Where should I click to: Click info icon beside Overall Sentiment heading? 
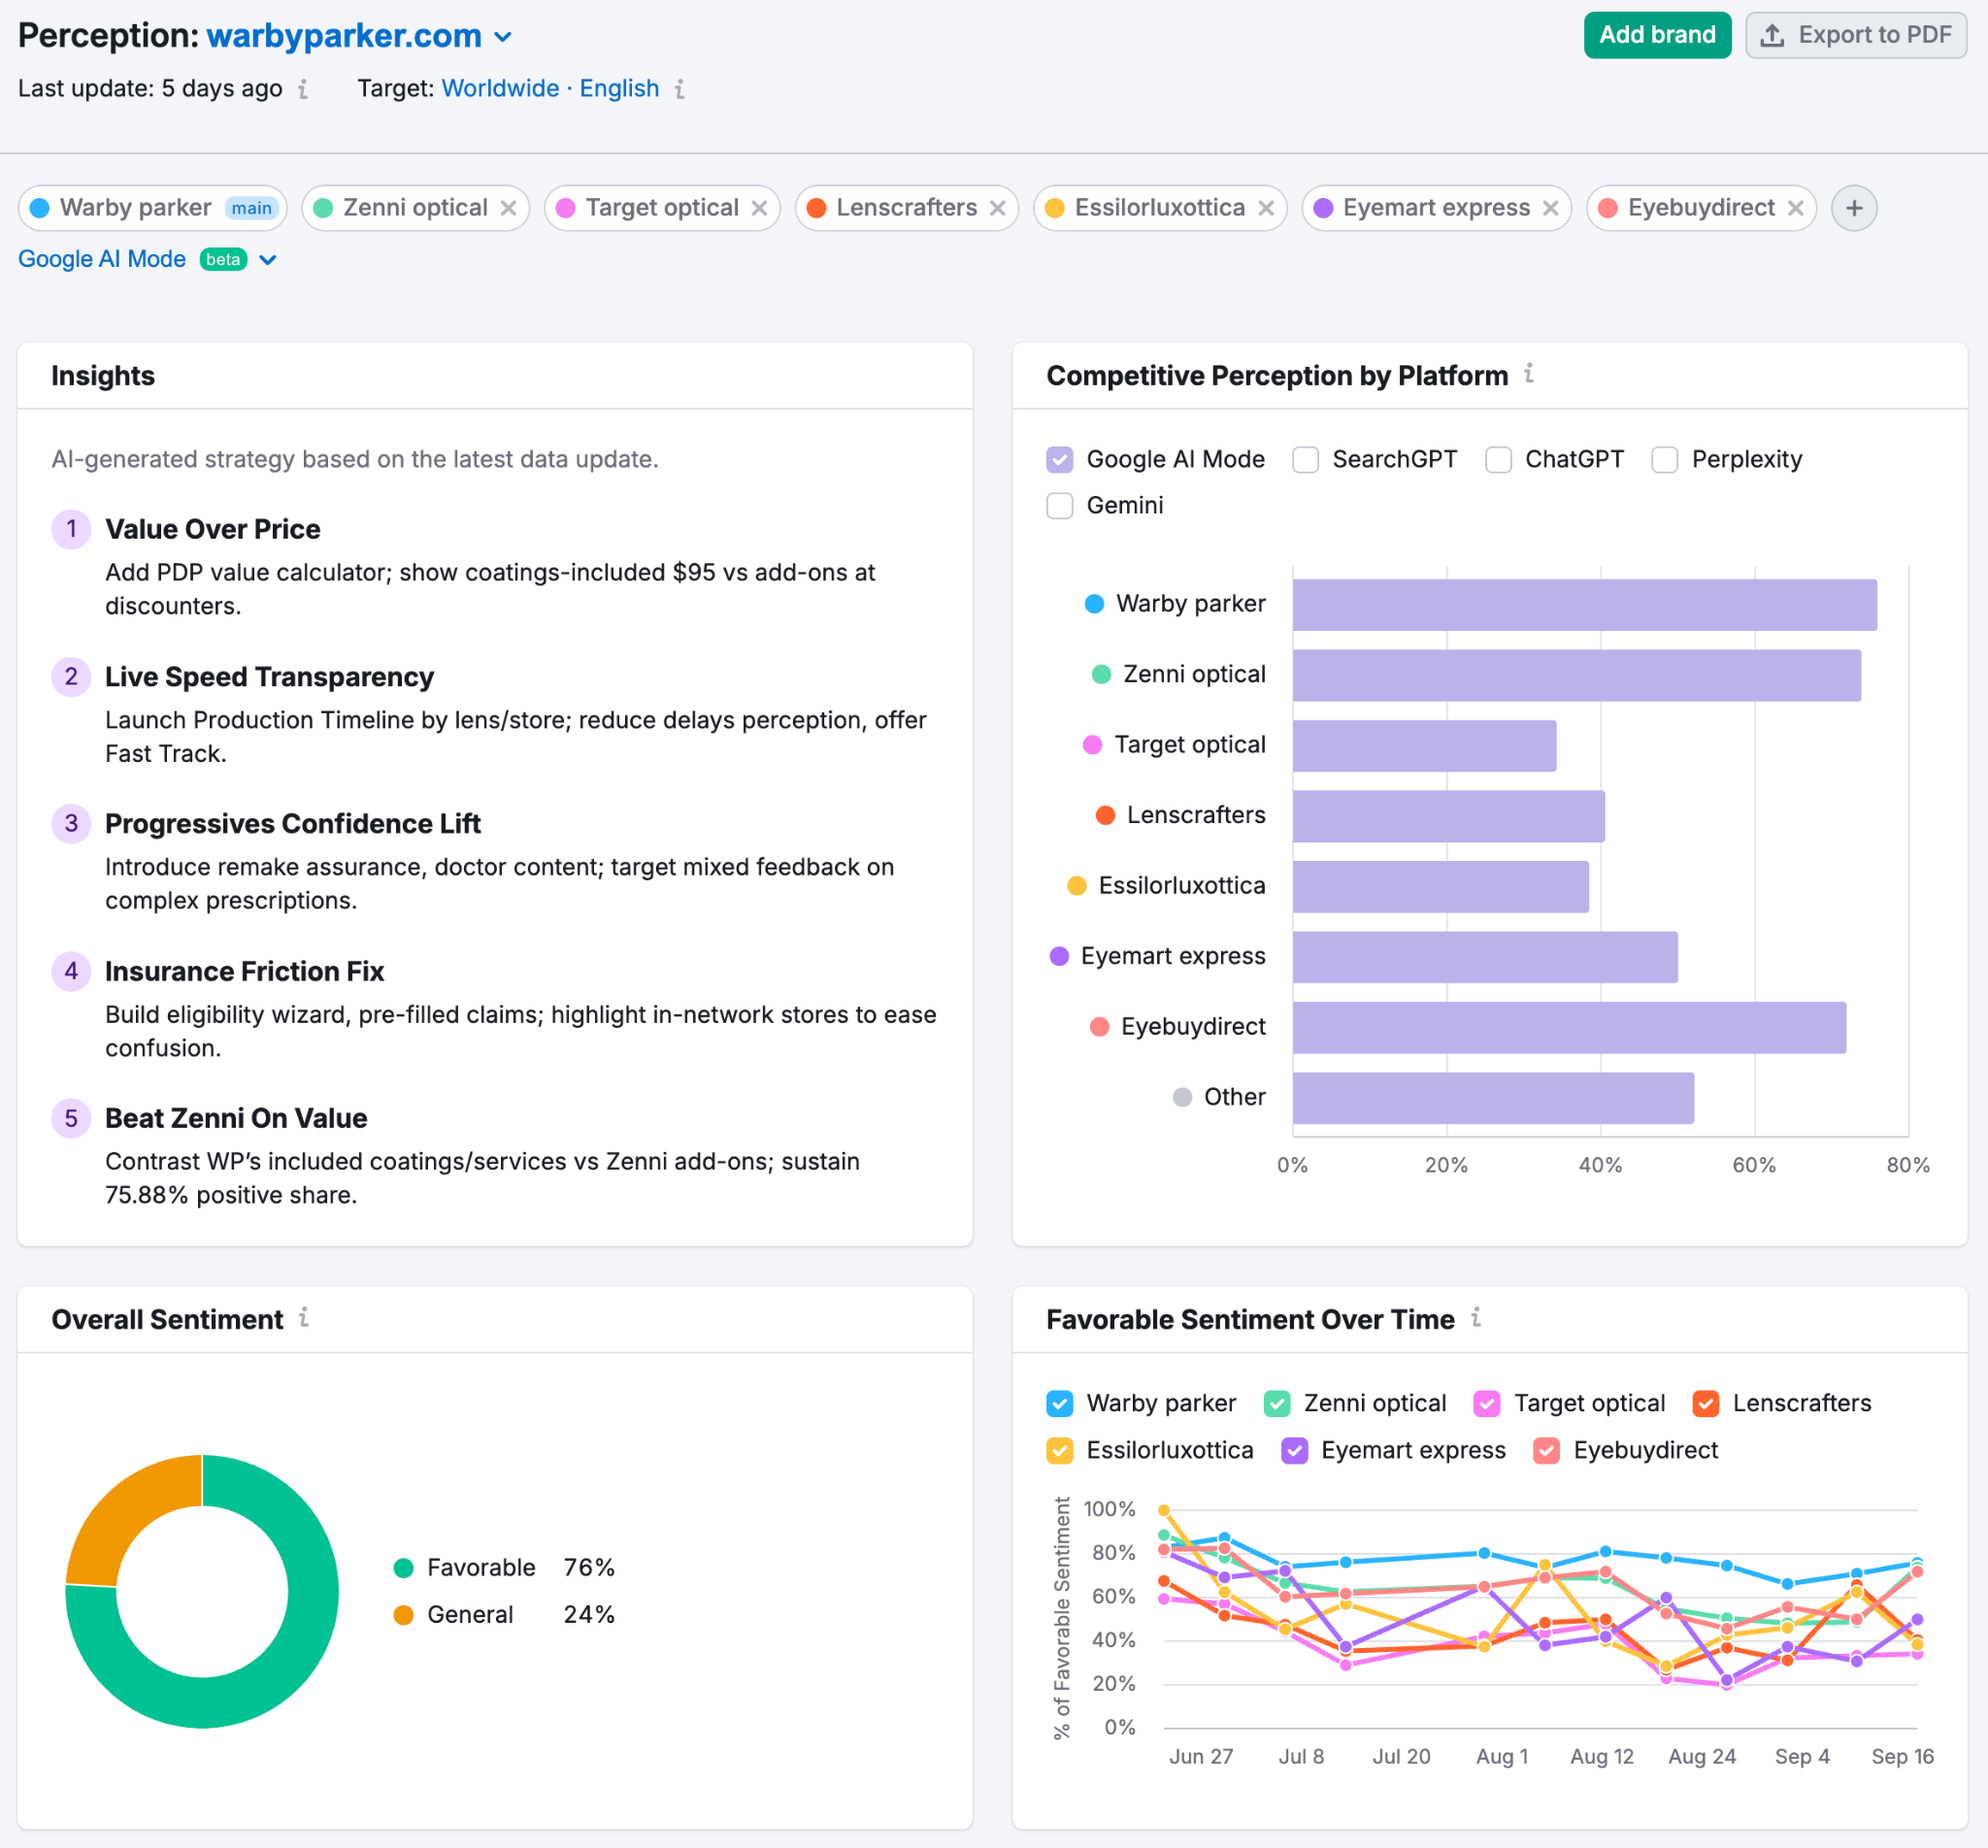(304, 1318)
